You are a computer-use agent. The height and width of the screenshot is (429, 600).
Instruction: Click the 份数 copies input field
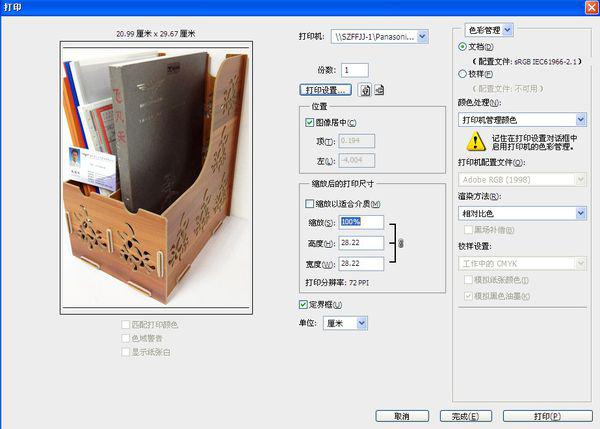(355, 70)
